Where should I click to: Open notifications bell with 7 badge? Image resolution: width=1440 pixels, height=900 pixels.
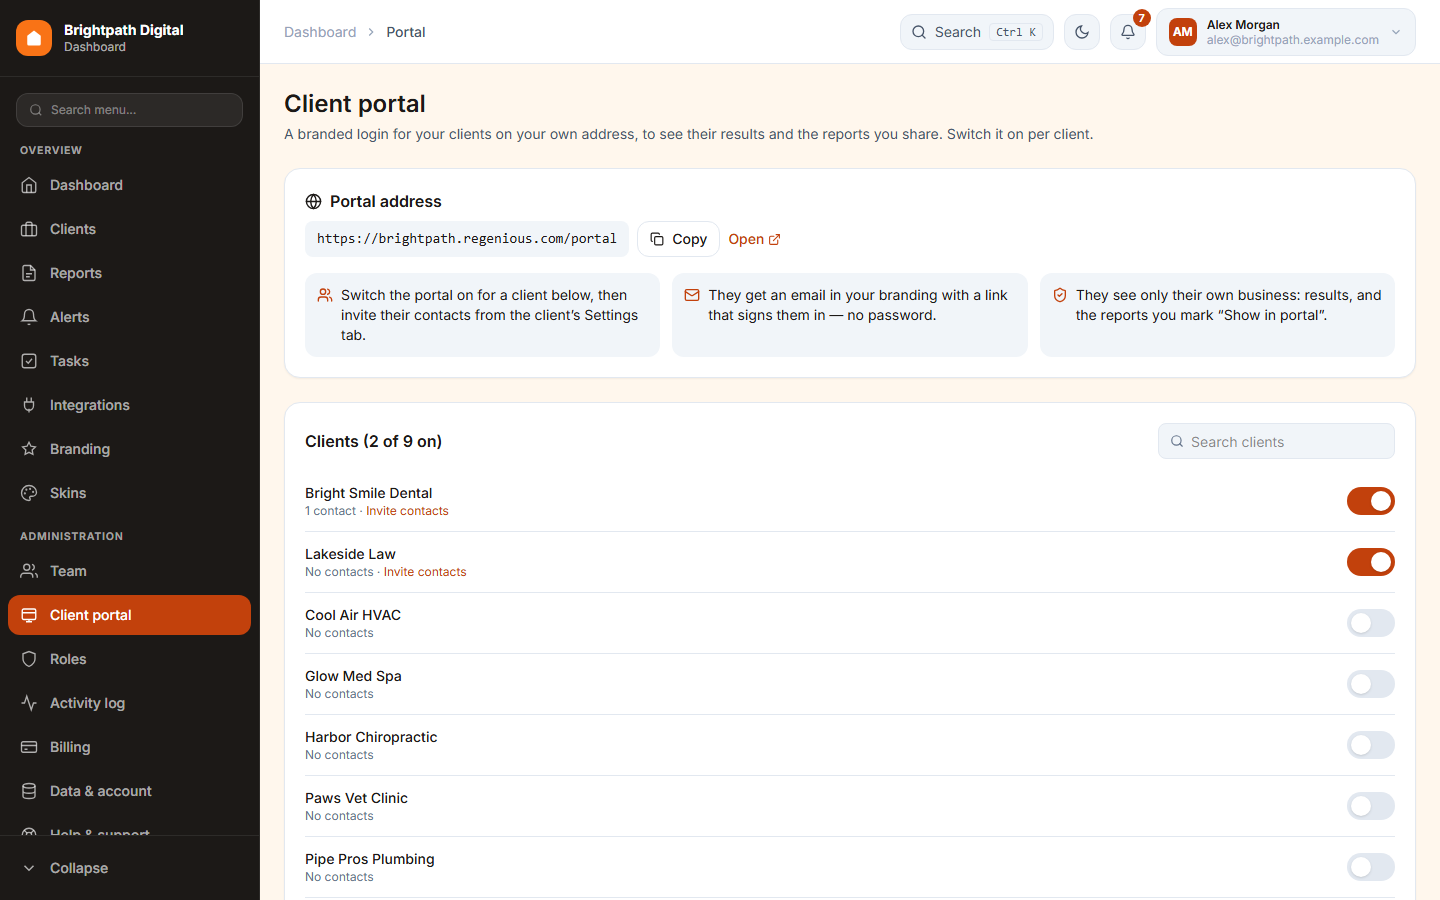[x=1128, y=32]
